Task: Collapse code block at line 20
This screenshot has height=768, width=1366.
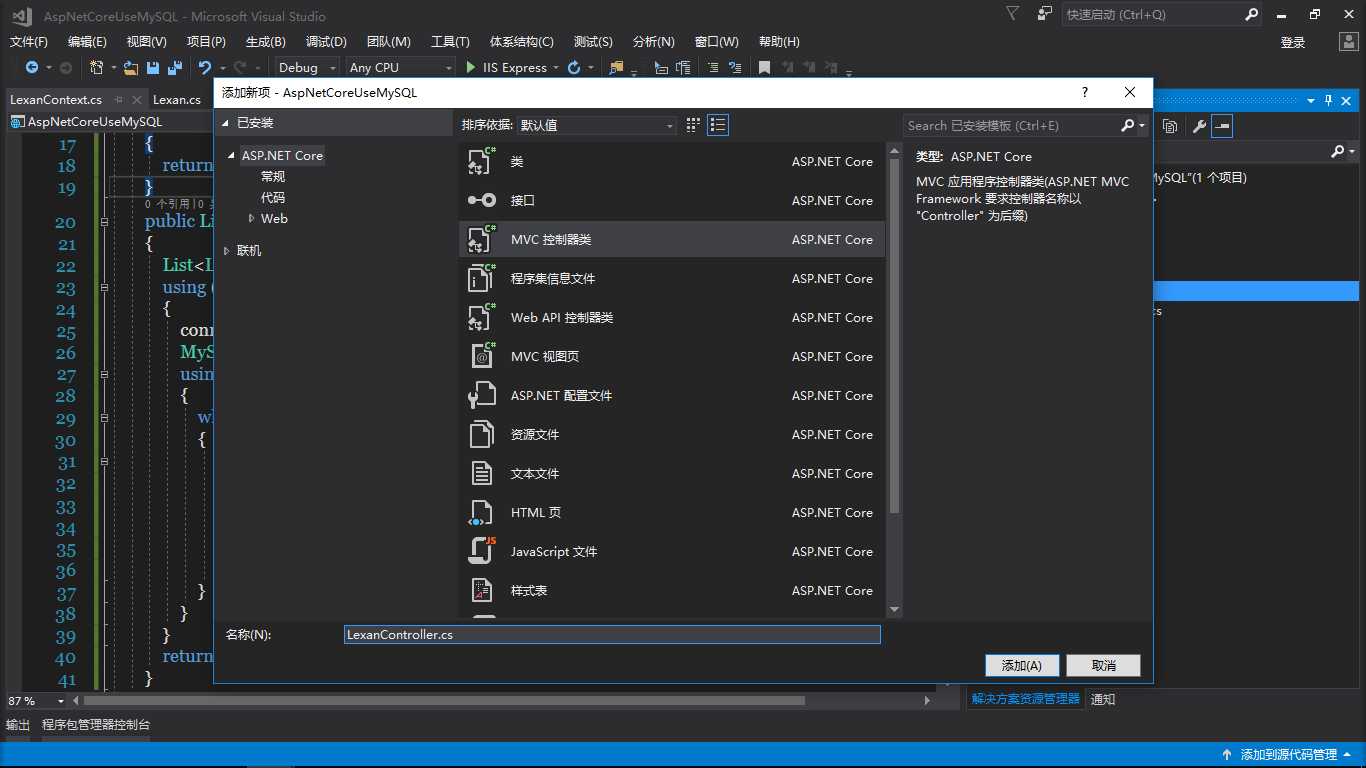Action: 104,222
